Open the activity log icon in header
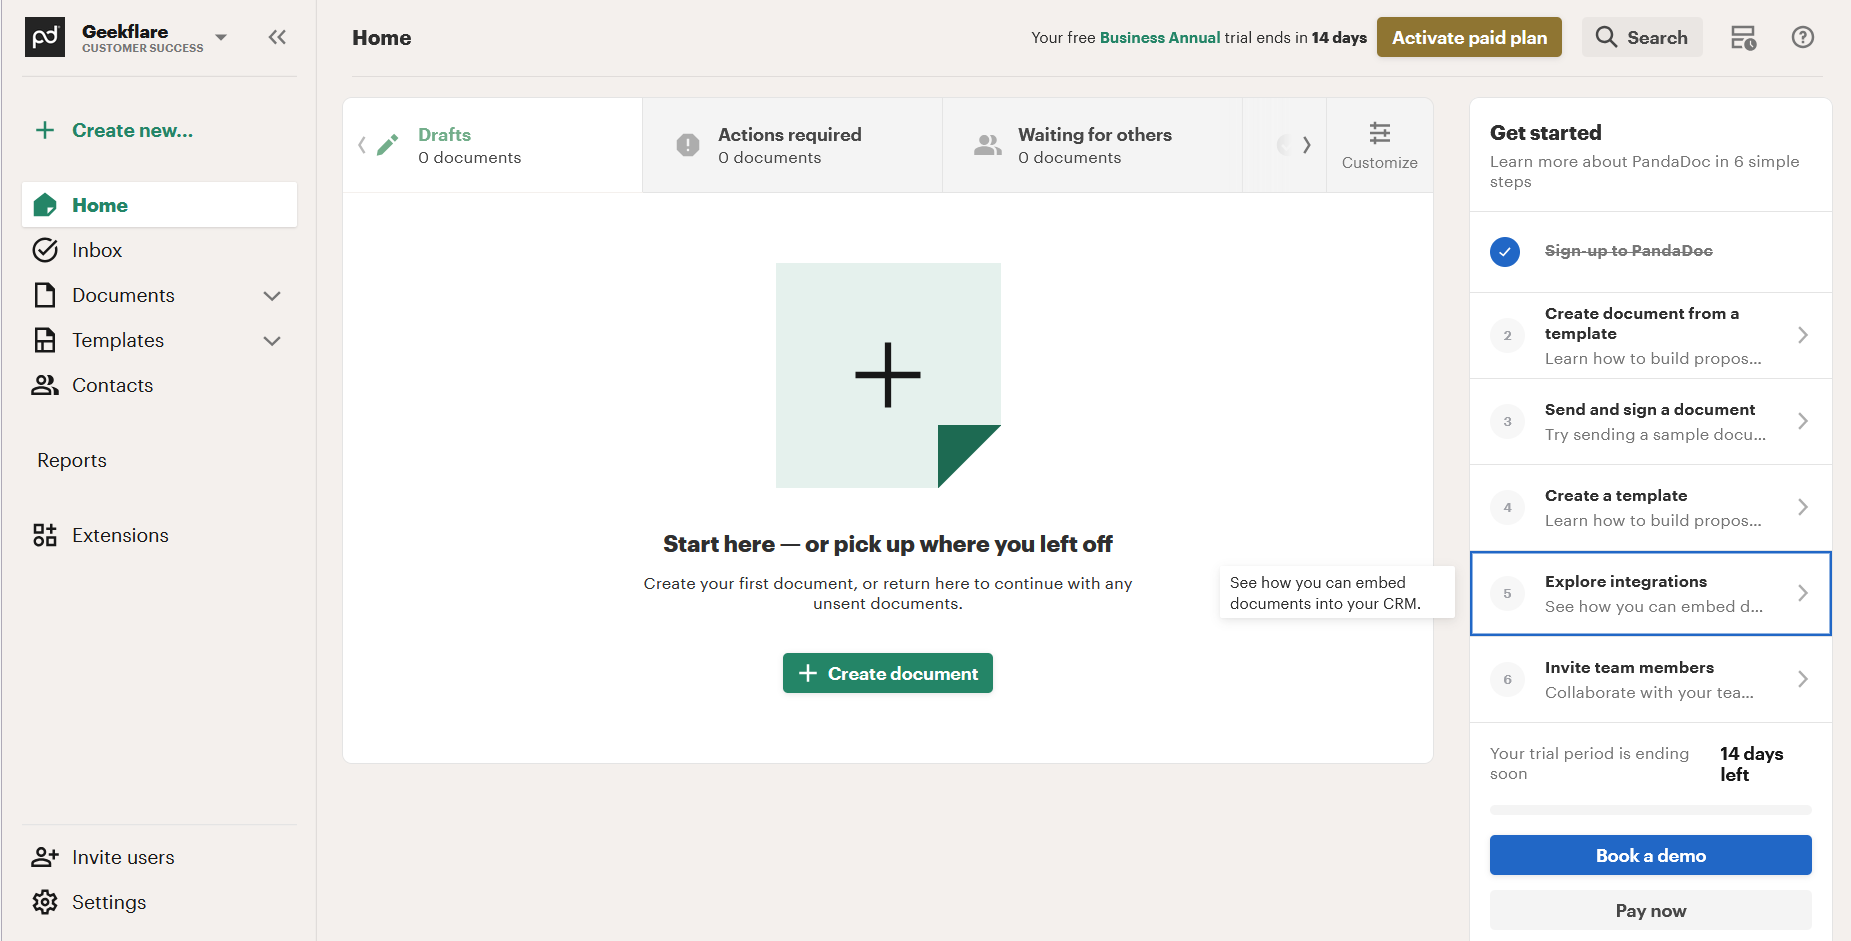 tap(1743, 37)
